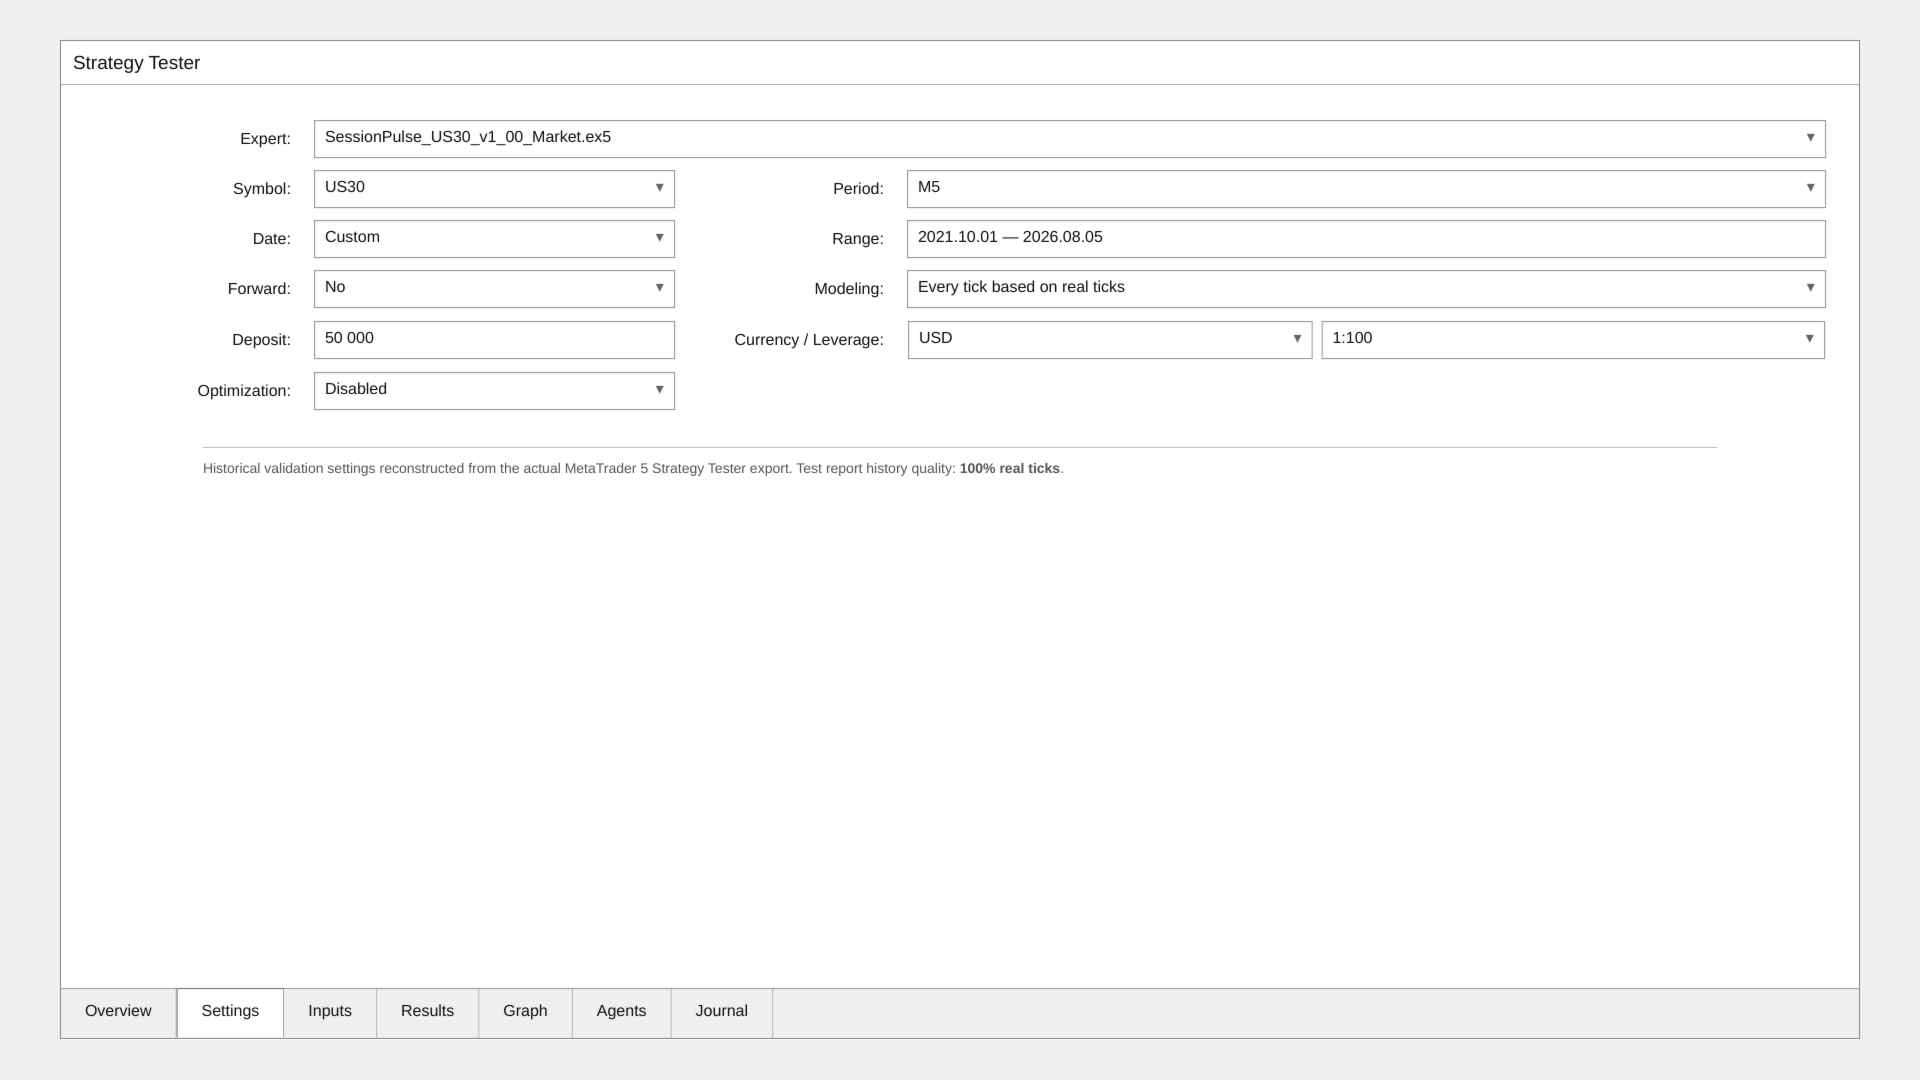Go to the Results tab

coord(427,1012)
